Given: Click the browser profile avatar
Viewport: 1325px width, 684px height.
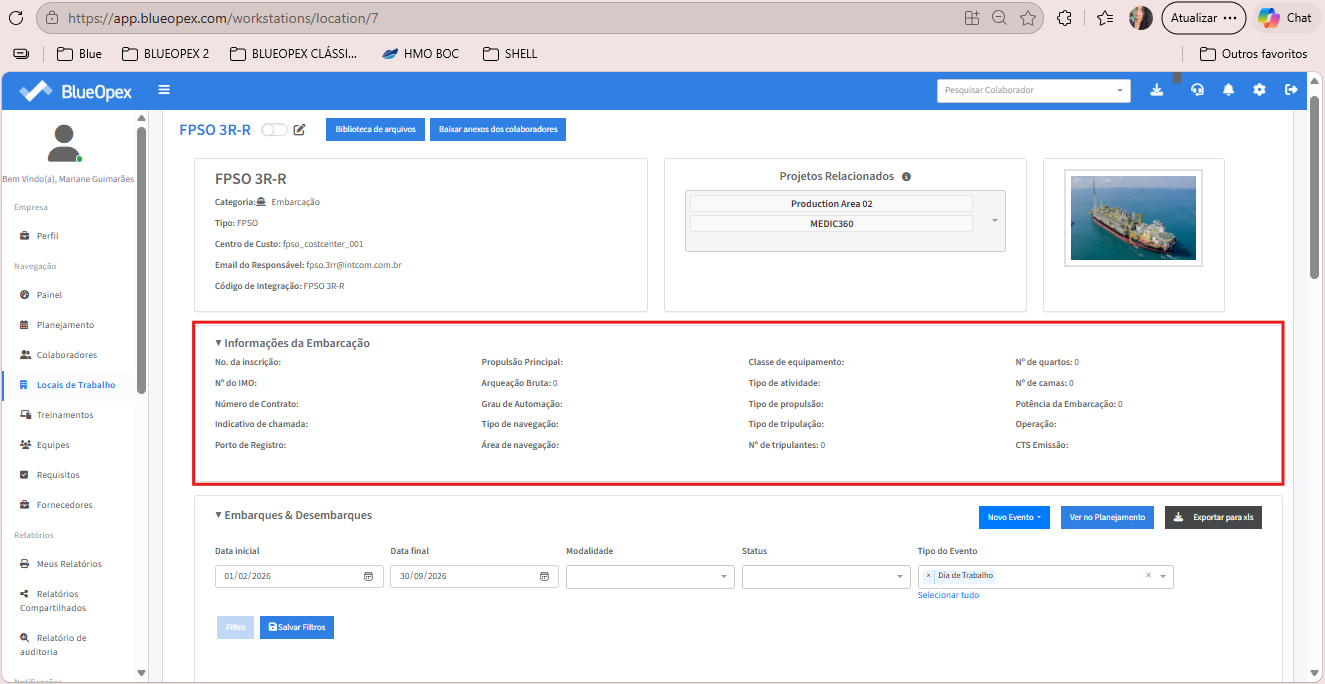Looking at the screenshot, I should [1140, 18].
